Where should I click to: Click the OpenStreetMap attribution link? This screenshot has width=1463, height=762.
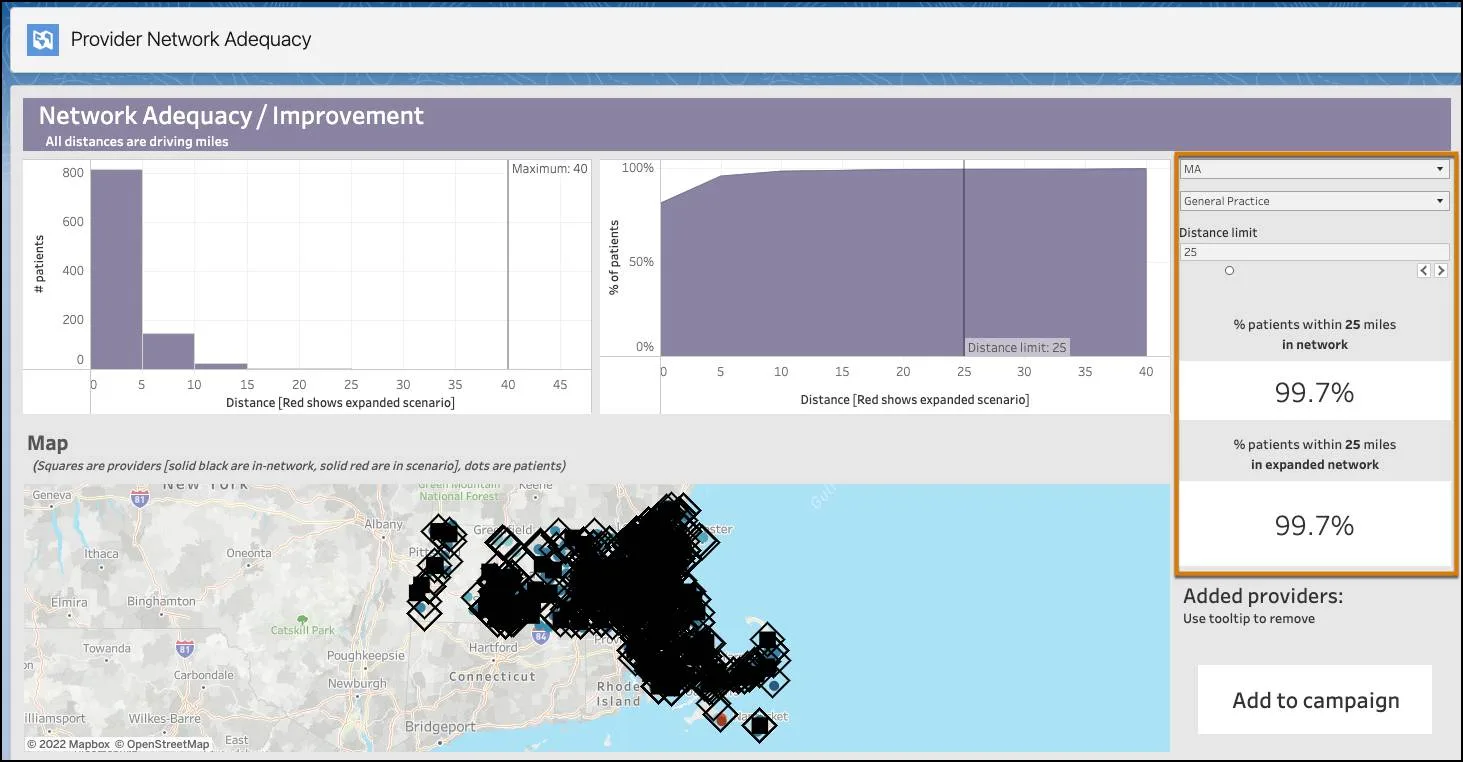[162, 744]
